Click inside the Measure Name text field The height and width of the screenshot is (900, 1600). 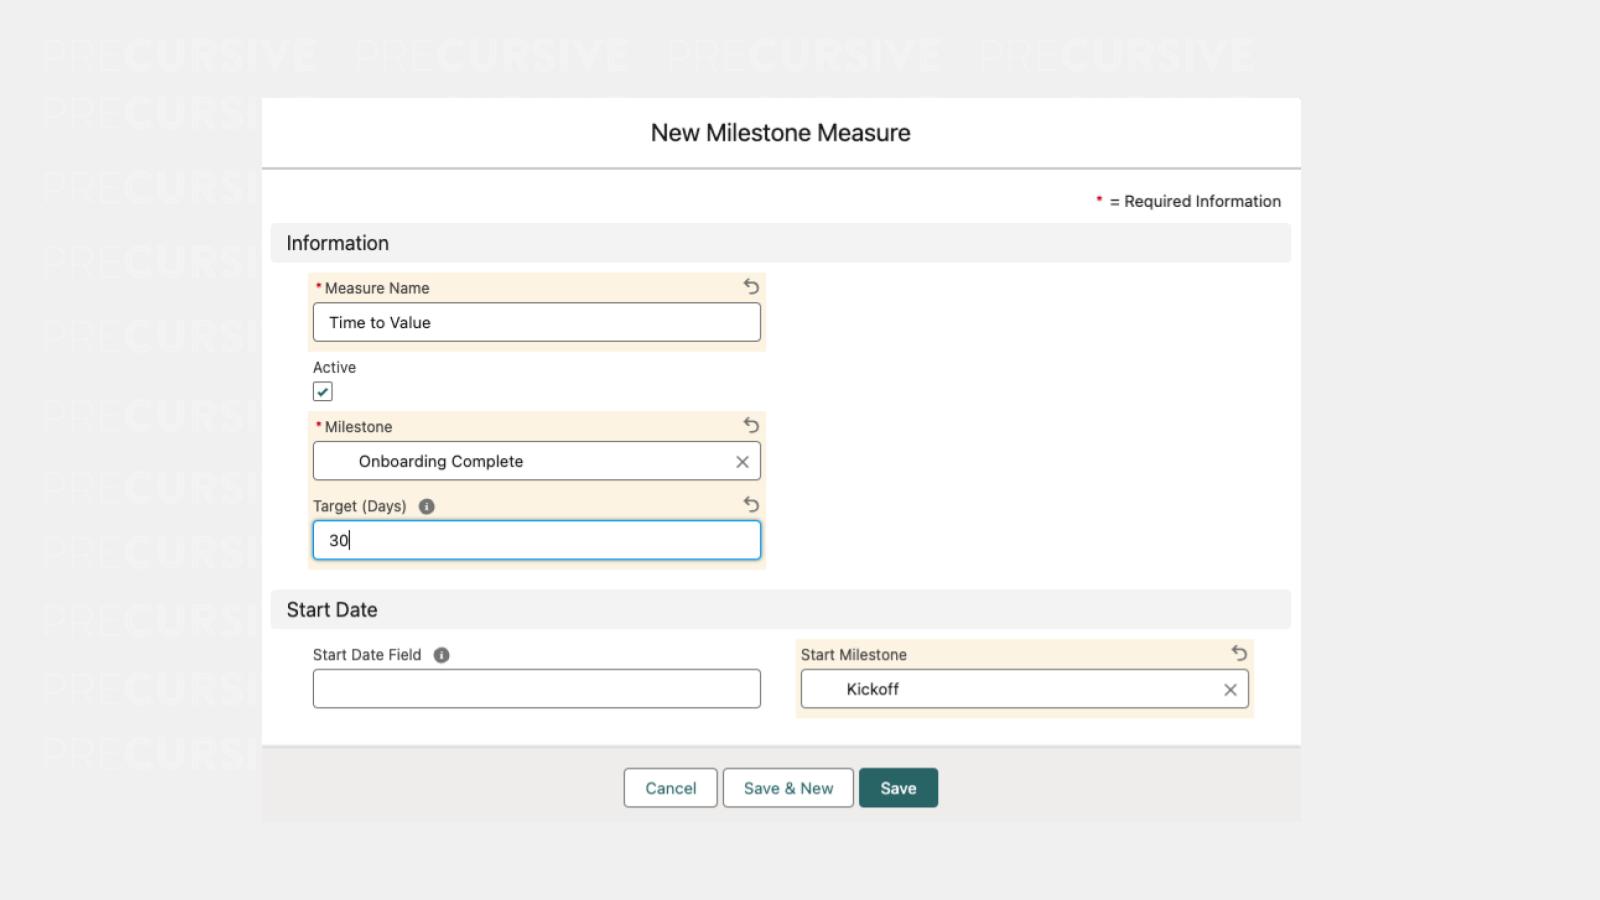click(x=537, y=322)
